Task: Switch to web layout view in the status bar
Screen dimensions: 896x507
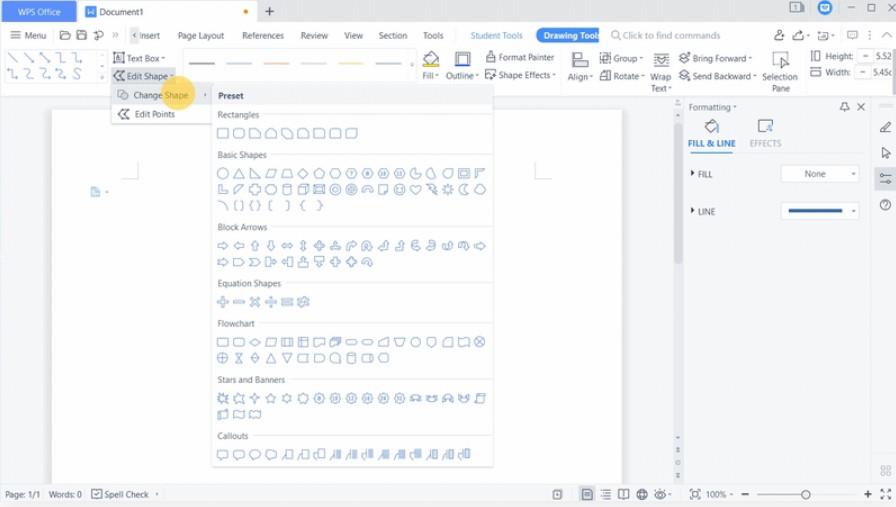Action: pyautogui.click(x=642, y=494)
